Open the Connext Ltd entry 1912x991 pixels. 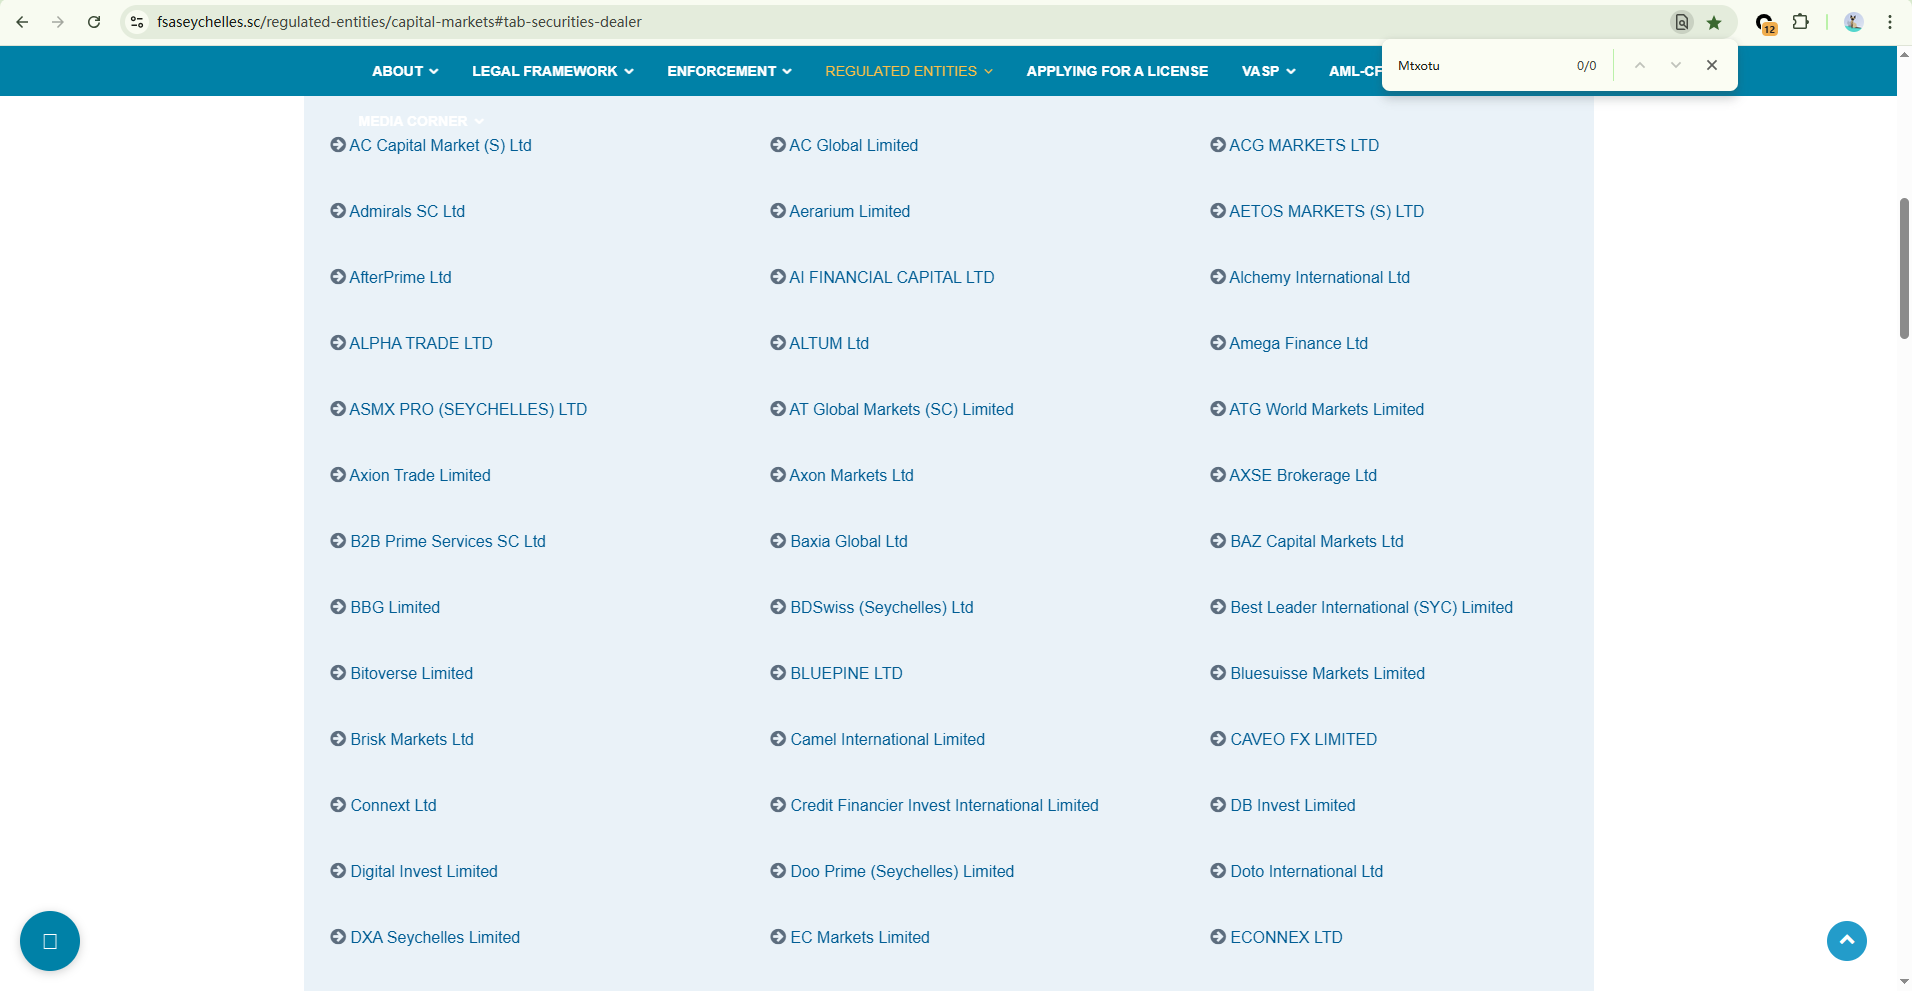(393, 805)
